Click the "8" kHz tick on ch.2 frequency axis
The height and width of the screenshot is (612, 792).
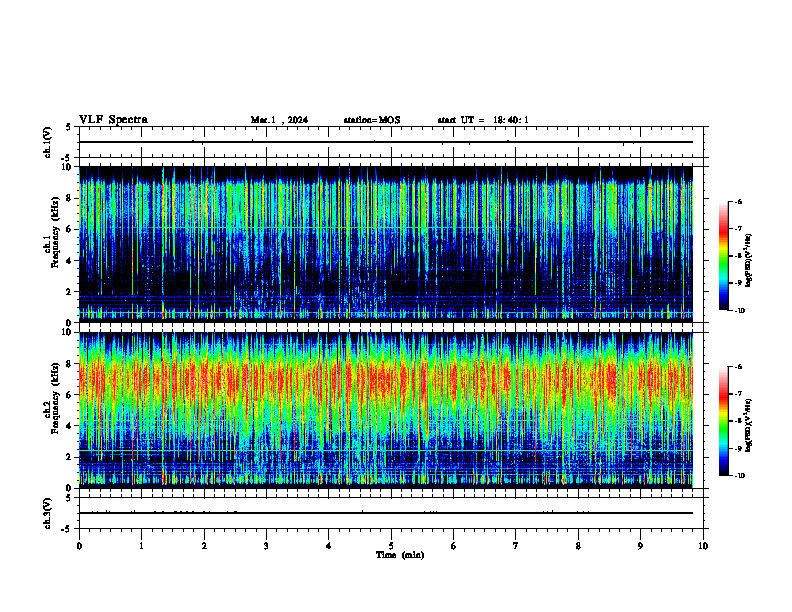click(70, 364)
